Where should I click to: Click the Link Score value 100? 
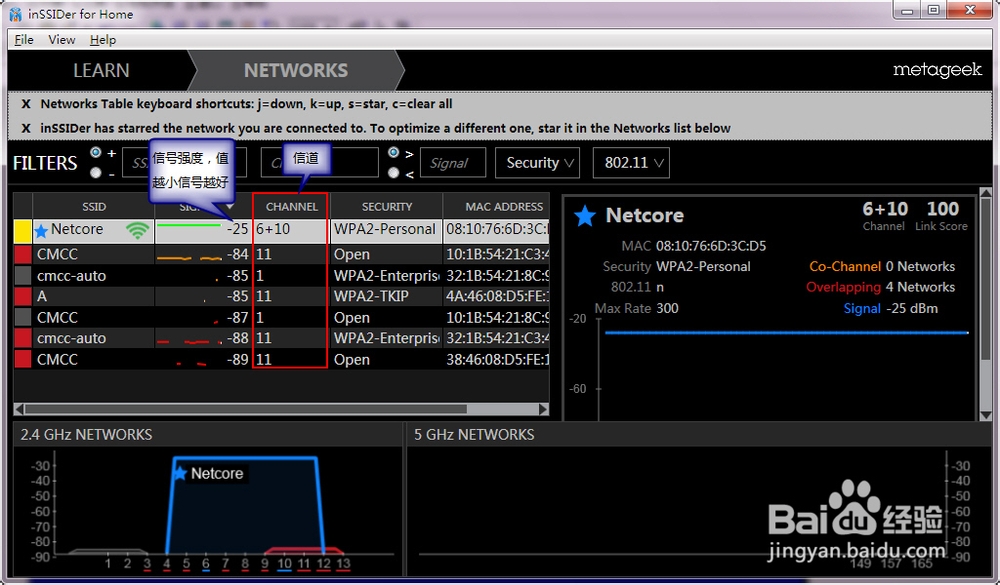pos(943,209)
